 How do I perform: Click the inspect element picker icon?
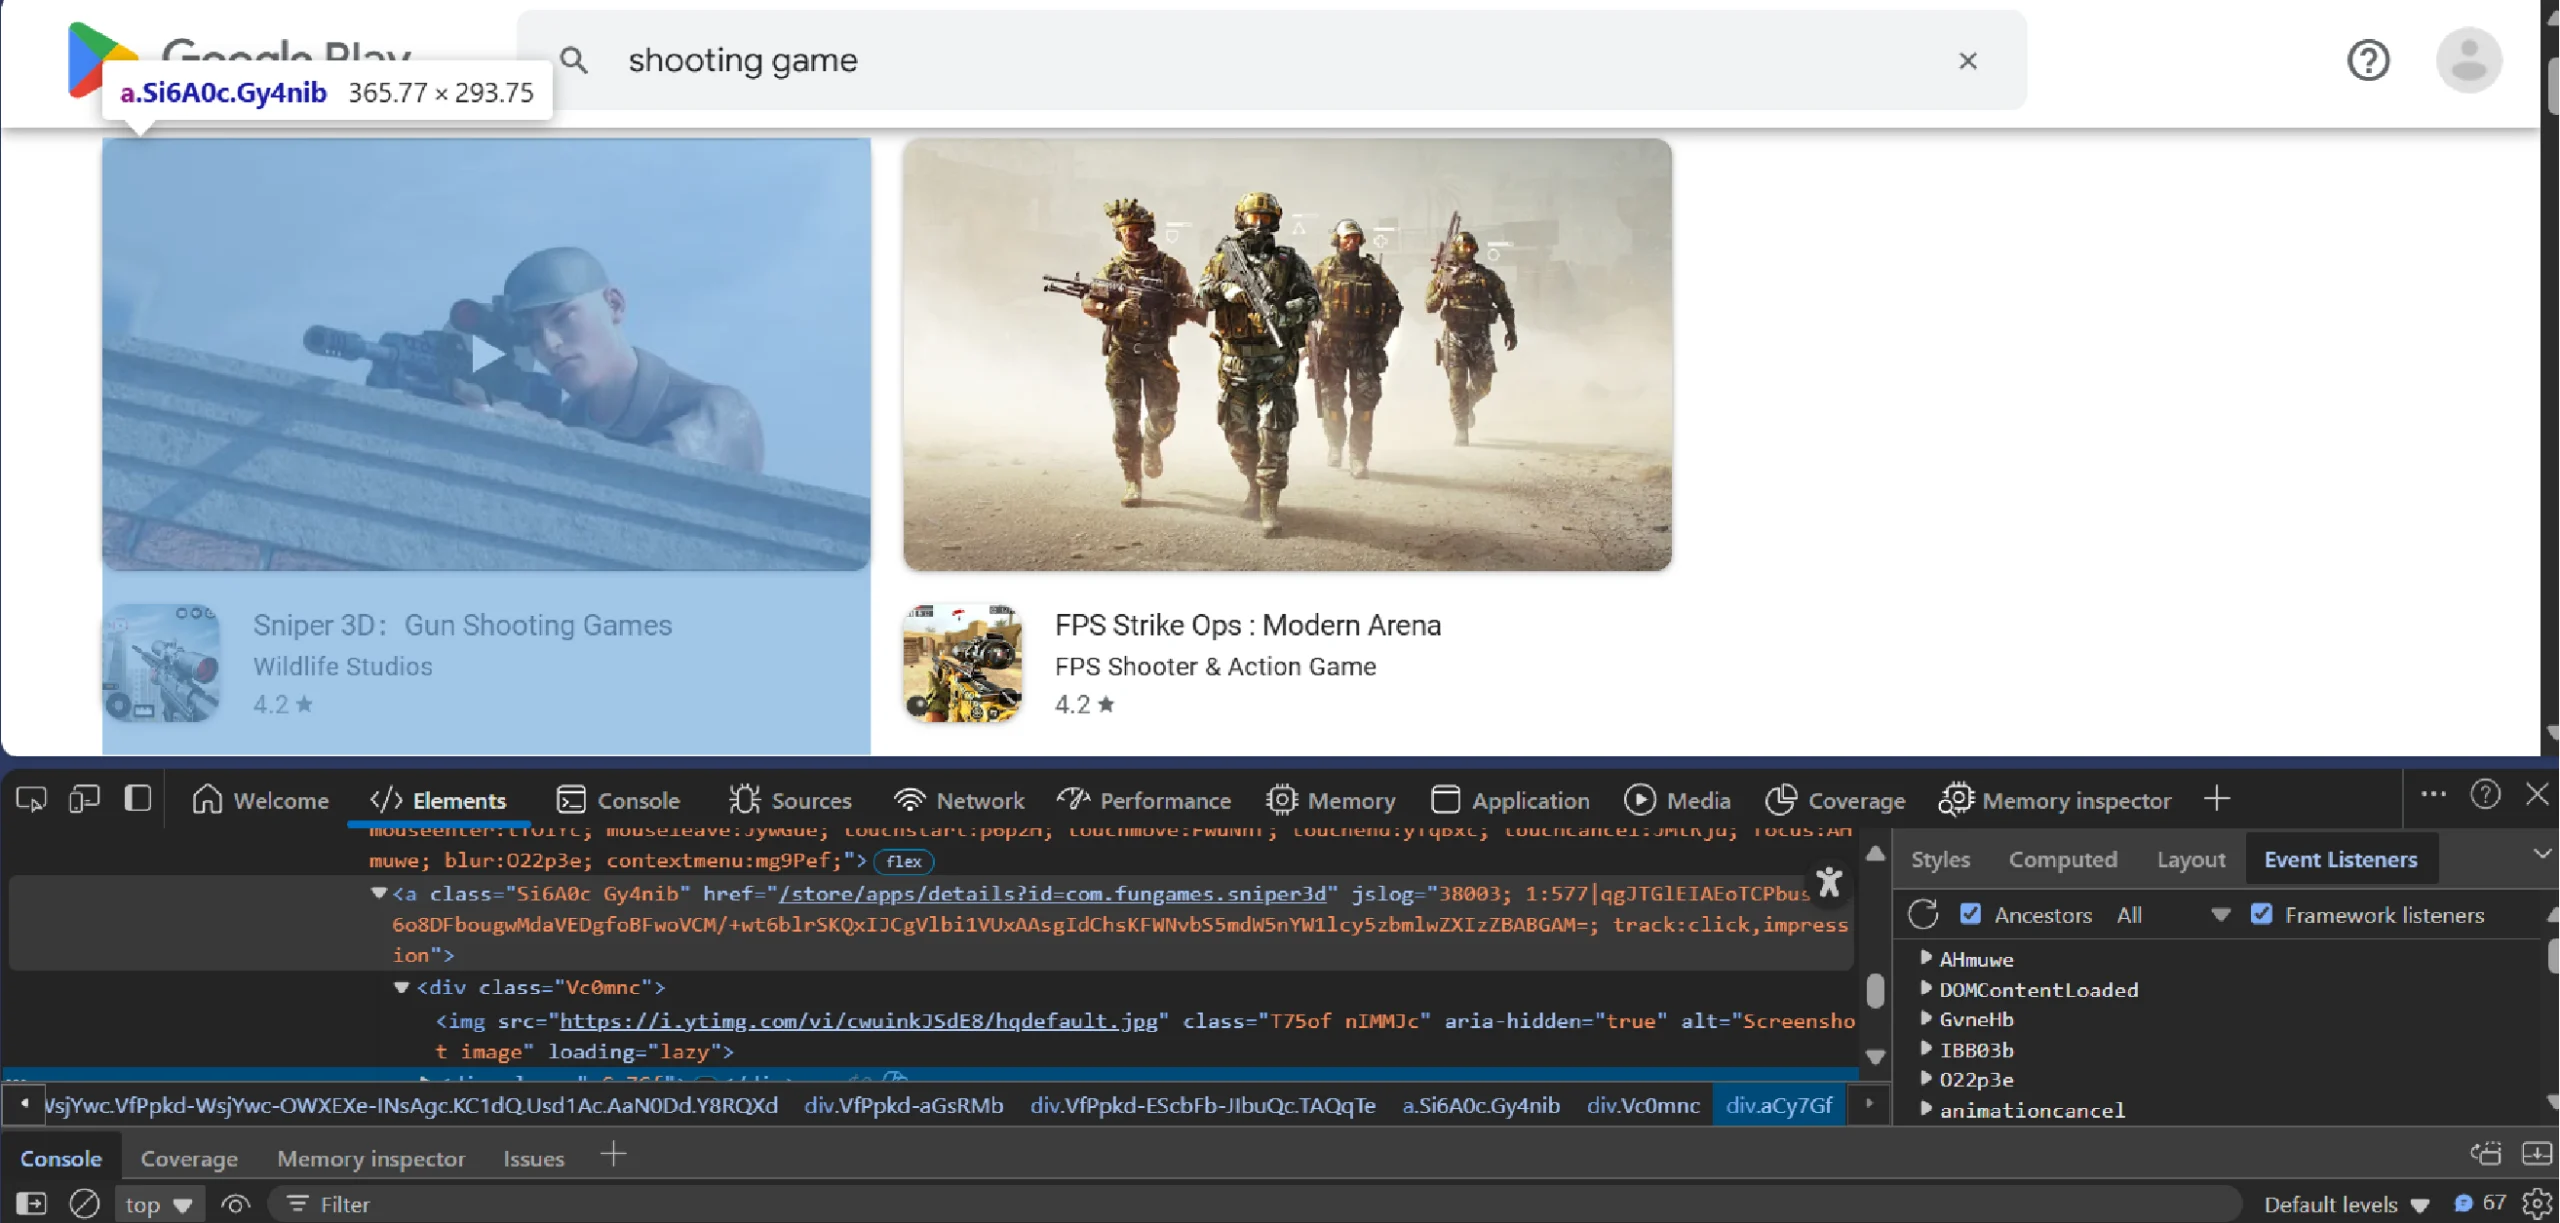(x=31, y=799)
